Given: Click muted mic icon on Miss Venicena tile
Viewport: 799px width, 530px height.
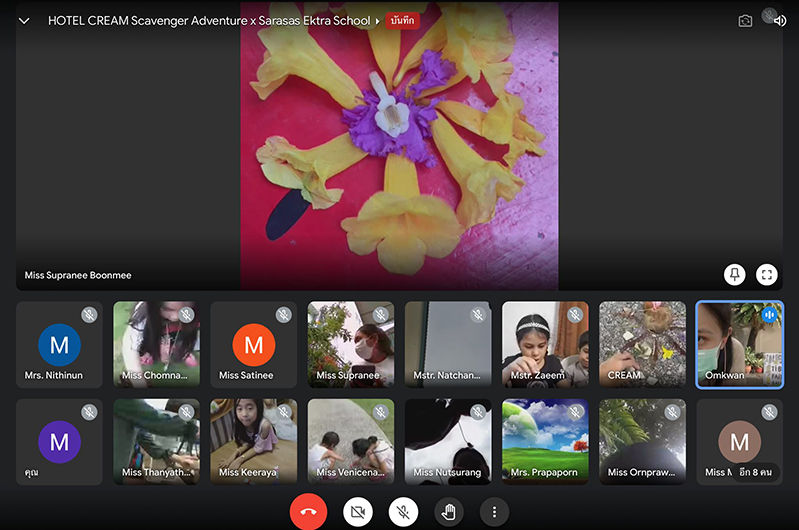Looking at the screenshot, I should [380, 412].
